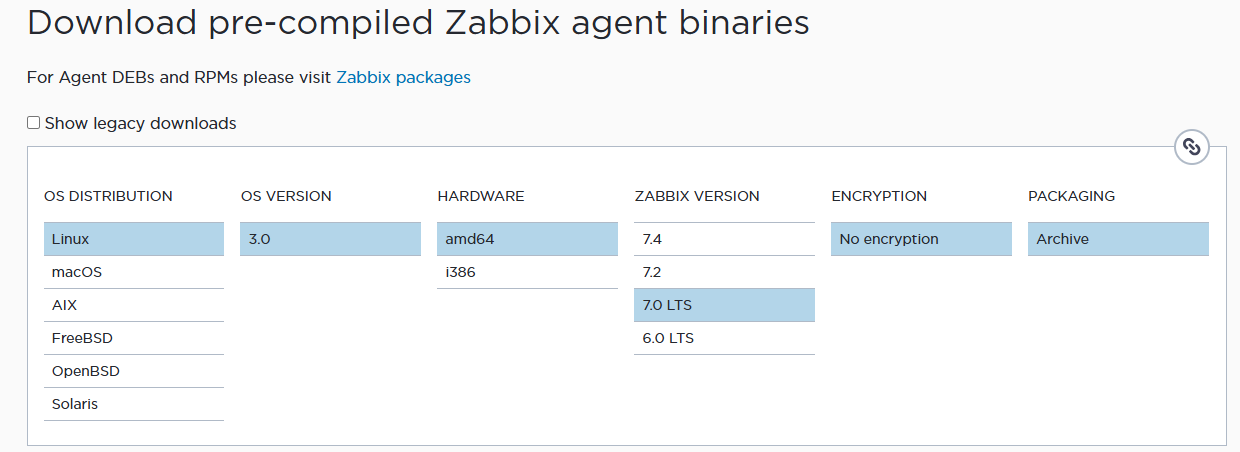The width and height of the screenshot is (1240, 452).
Task: Select Zabbix version 6.0 LTS
Action: click(724, 338)
